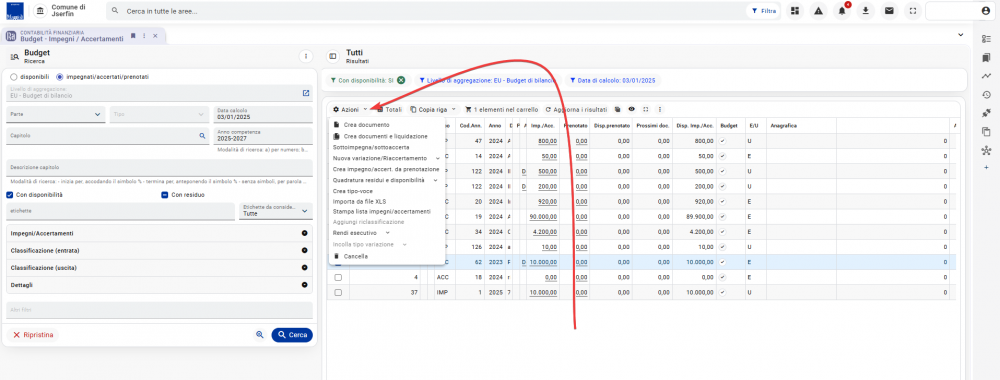
Task: Open Budget search panel more options
Action: pyautogui.click(x=306, y=56)
